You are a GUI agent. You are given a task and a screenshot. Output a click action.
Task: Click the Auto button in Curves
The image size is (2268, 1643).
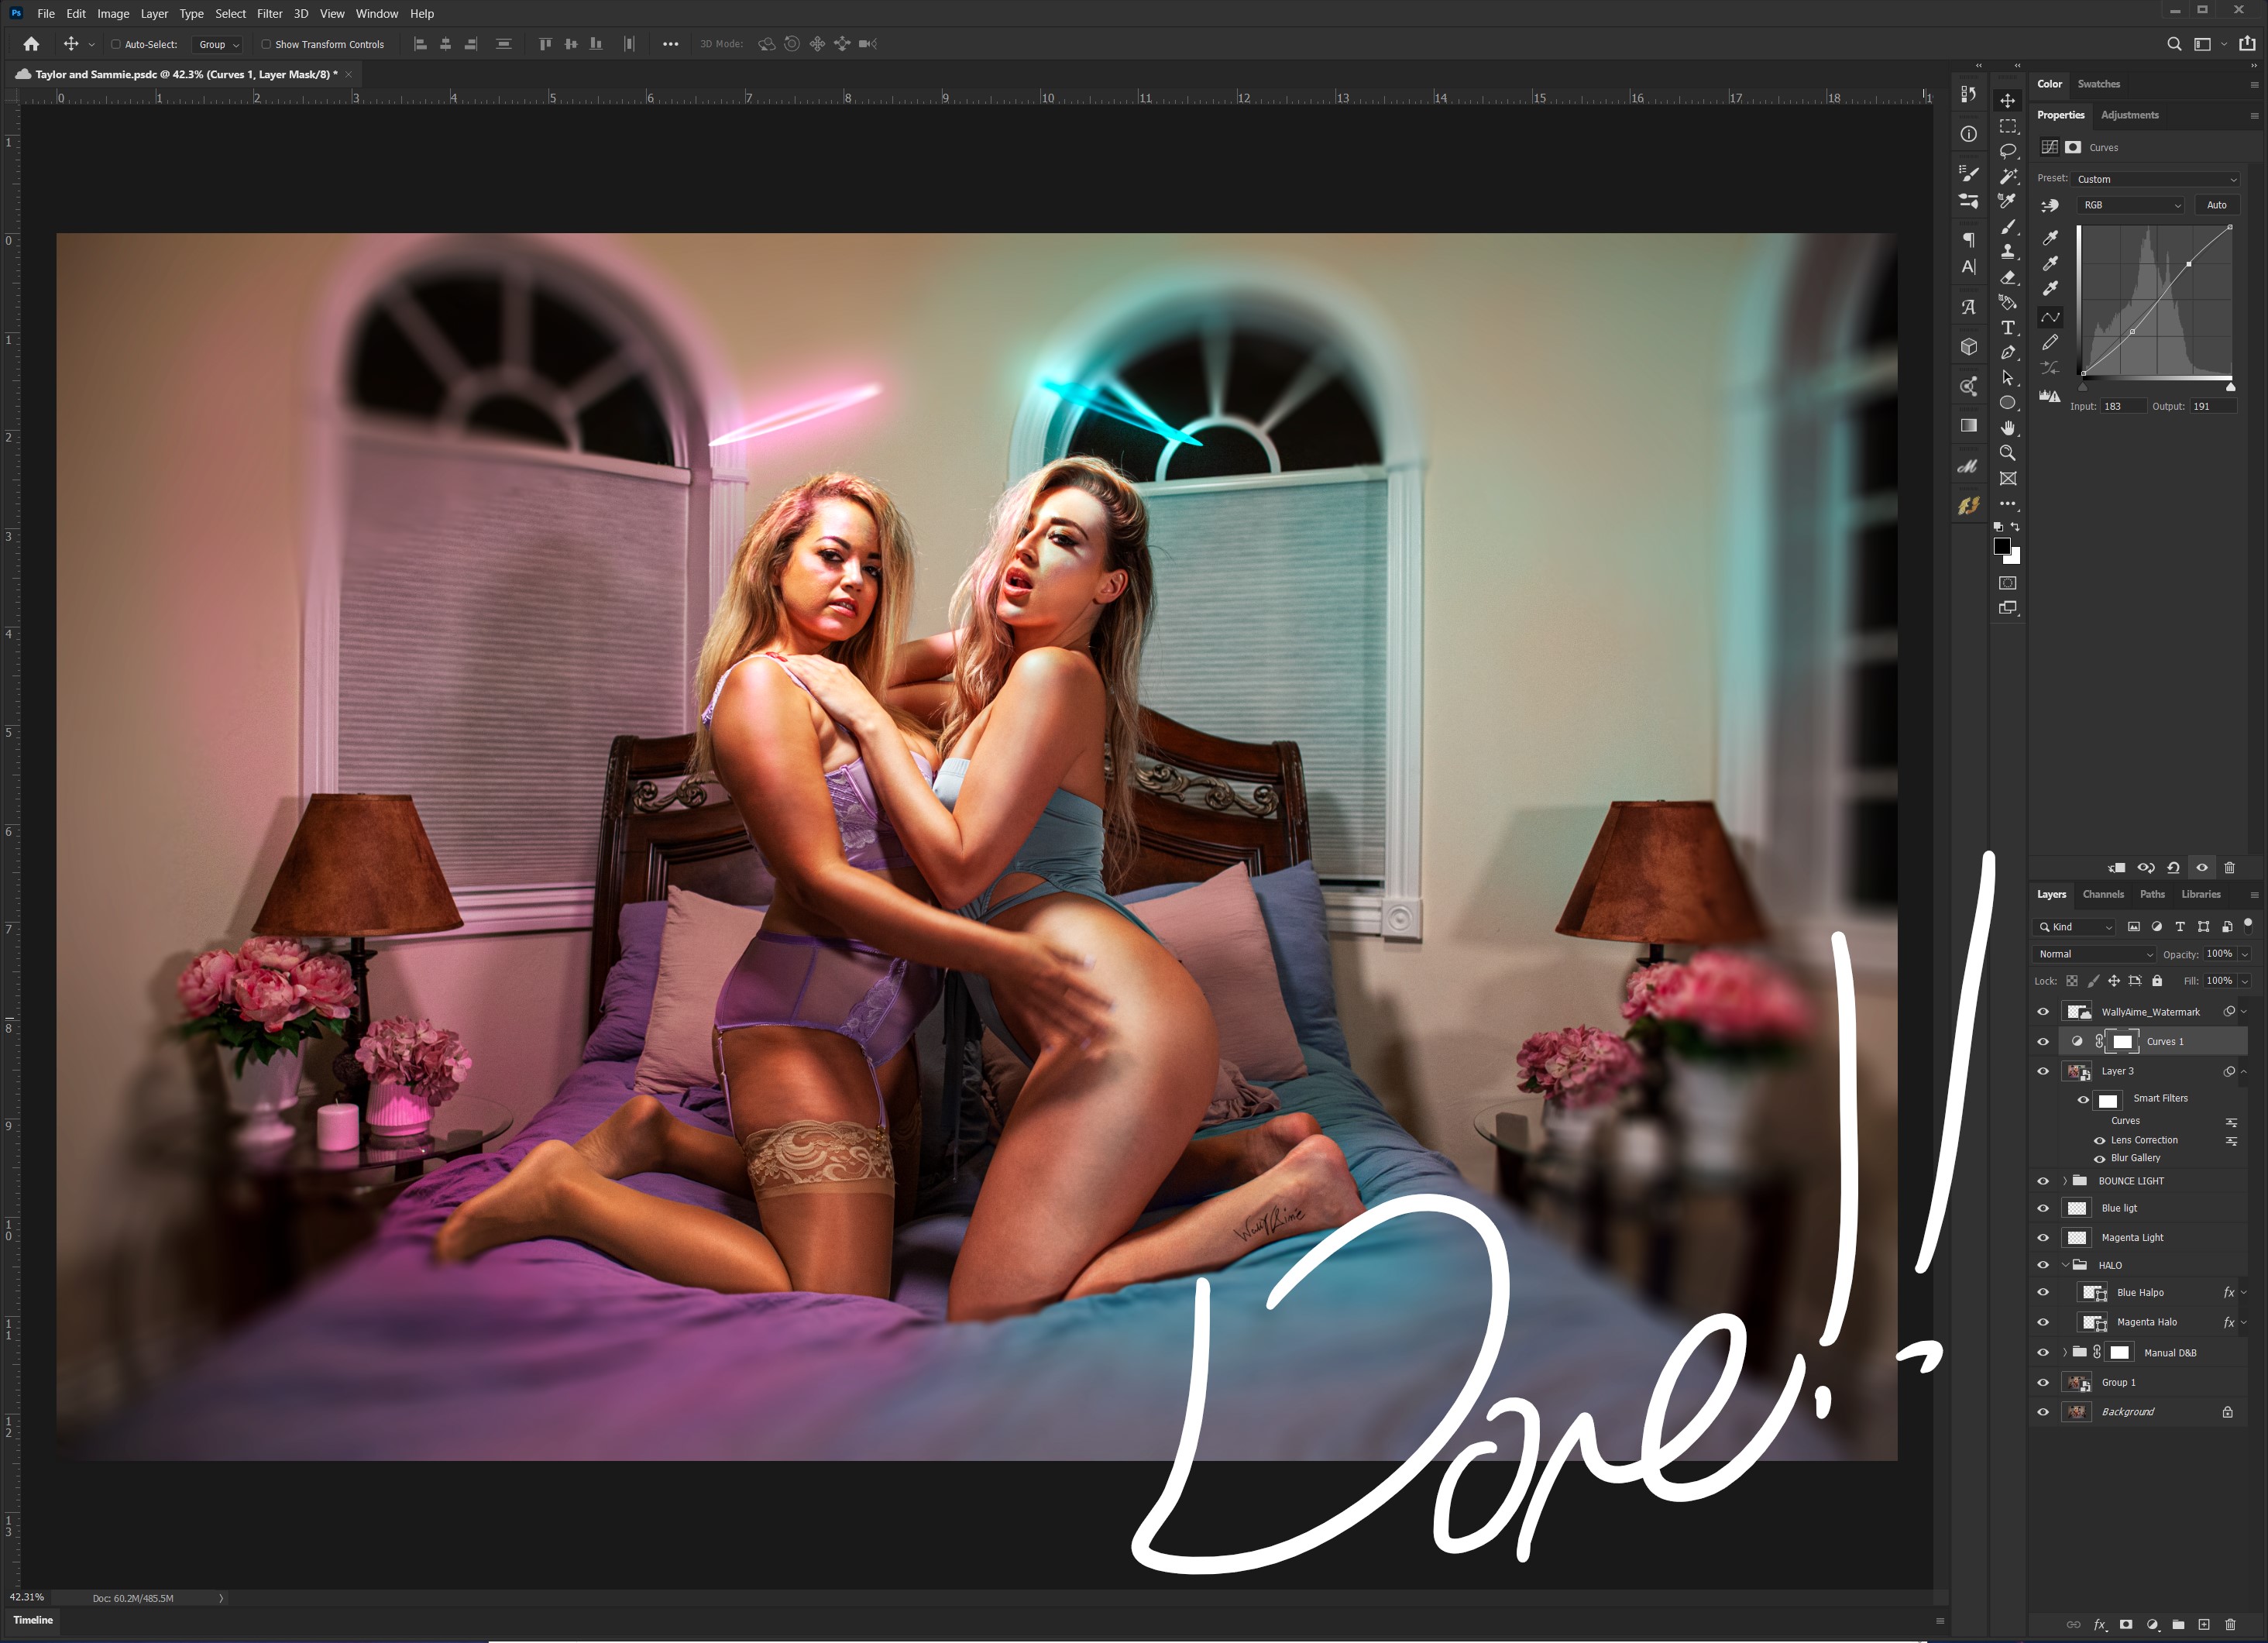2216,205
